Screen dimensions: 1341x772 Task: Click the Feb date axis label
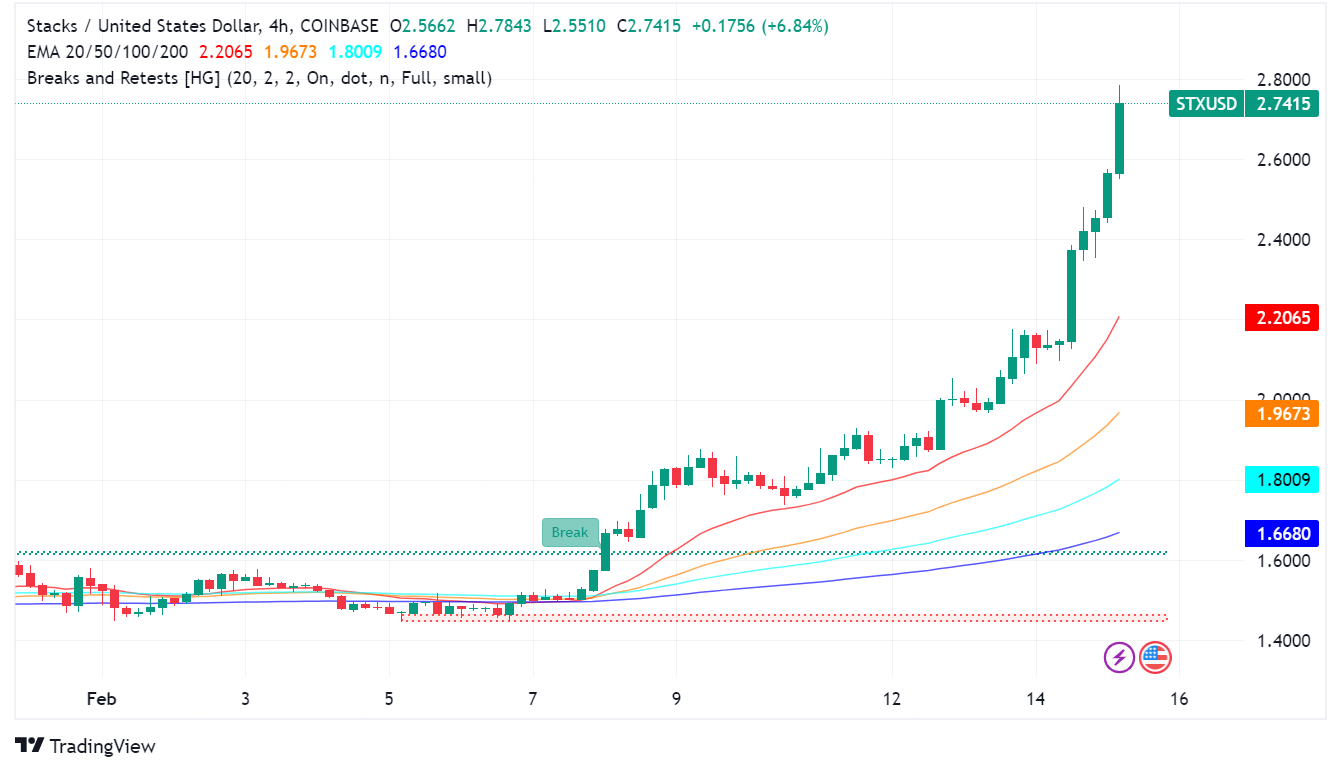click(101, 699)
